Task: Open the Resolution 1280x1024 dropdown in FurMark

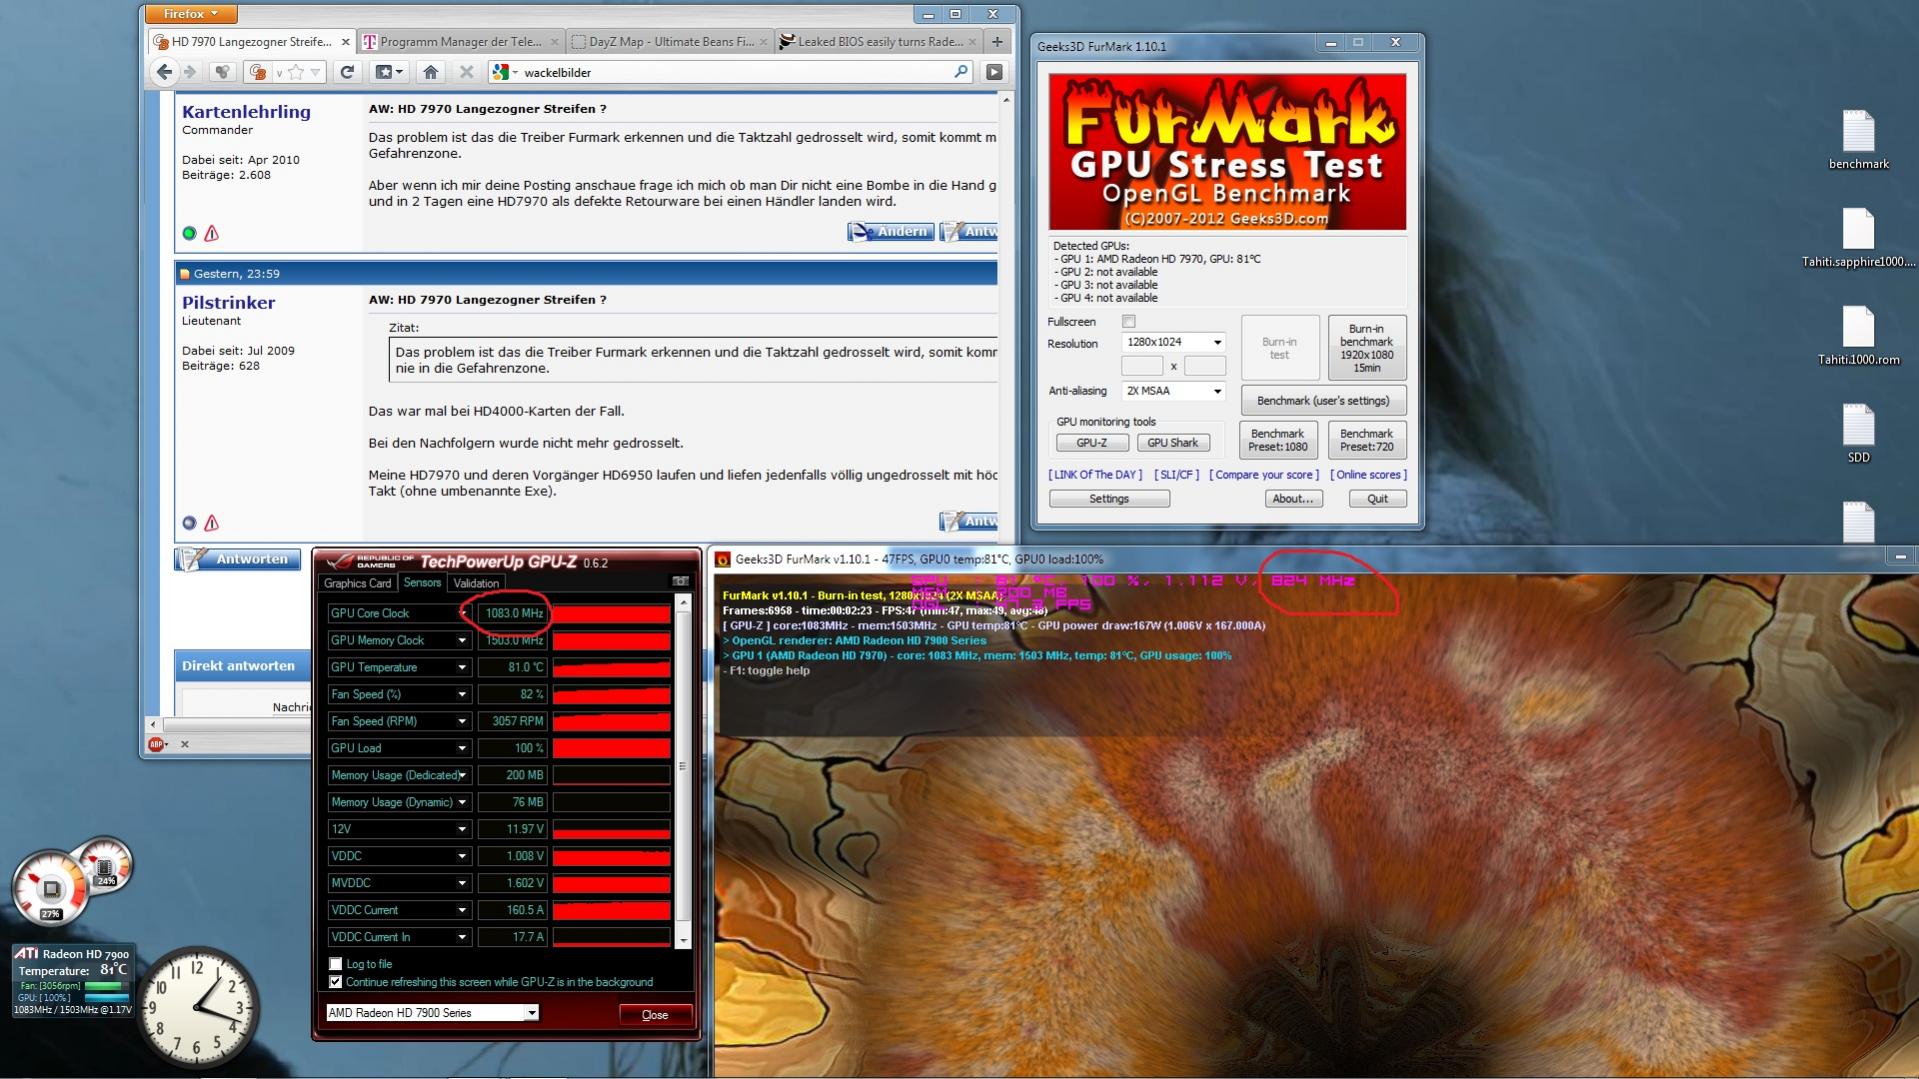Action: click(x=1173, y=342)
